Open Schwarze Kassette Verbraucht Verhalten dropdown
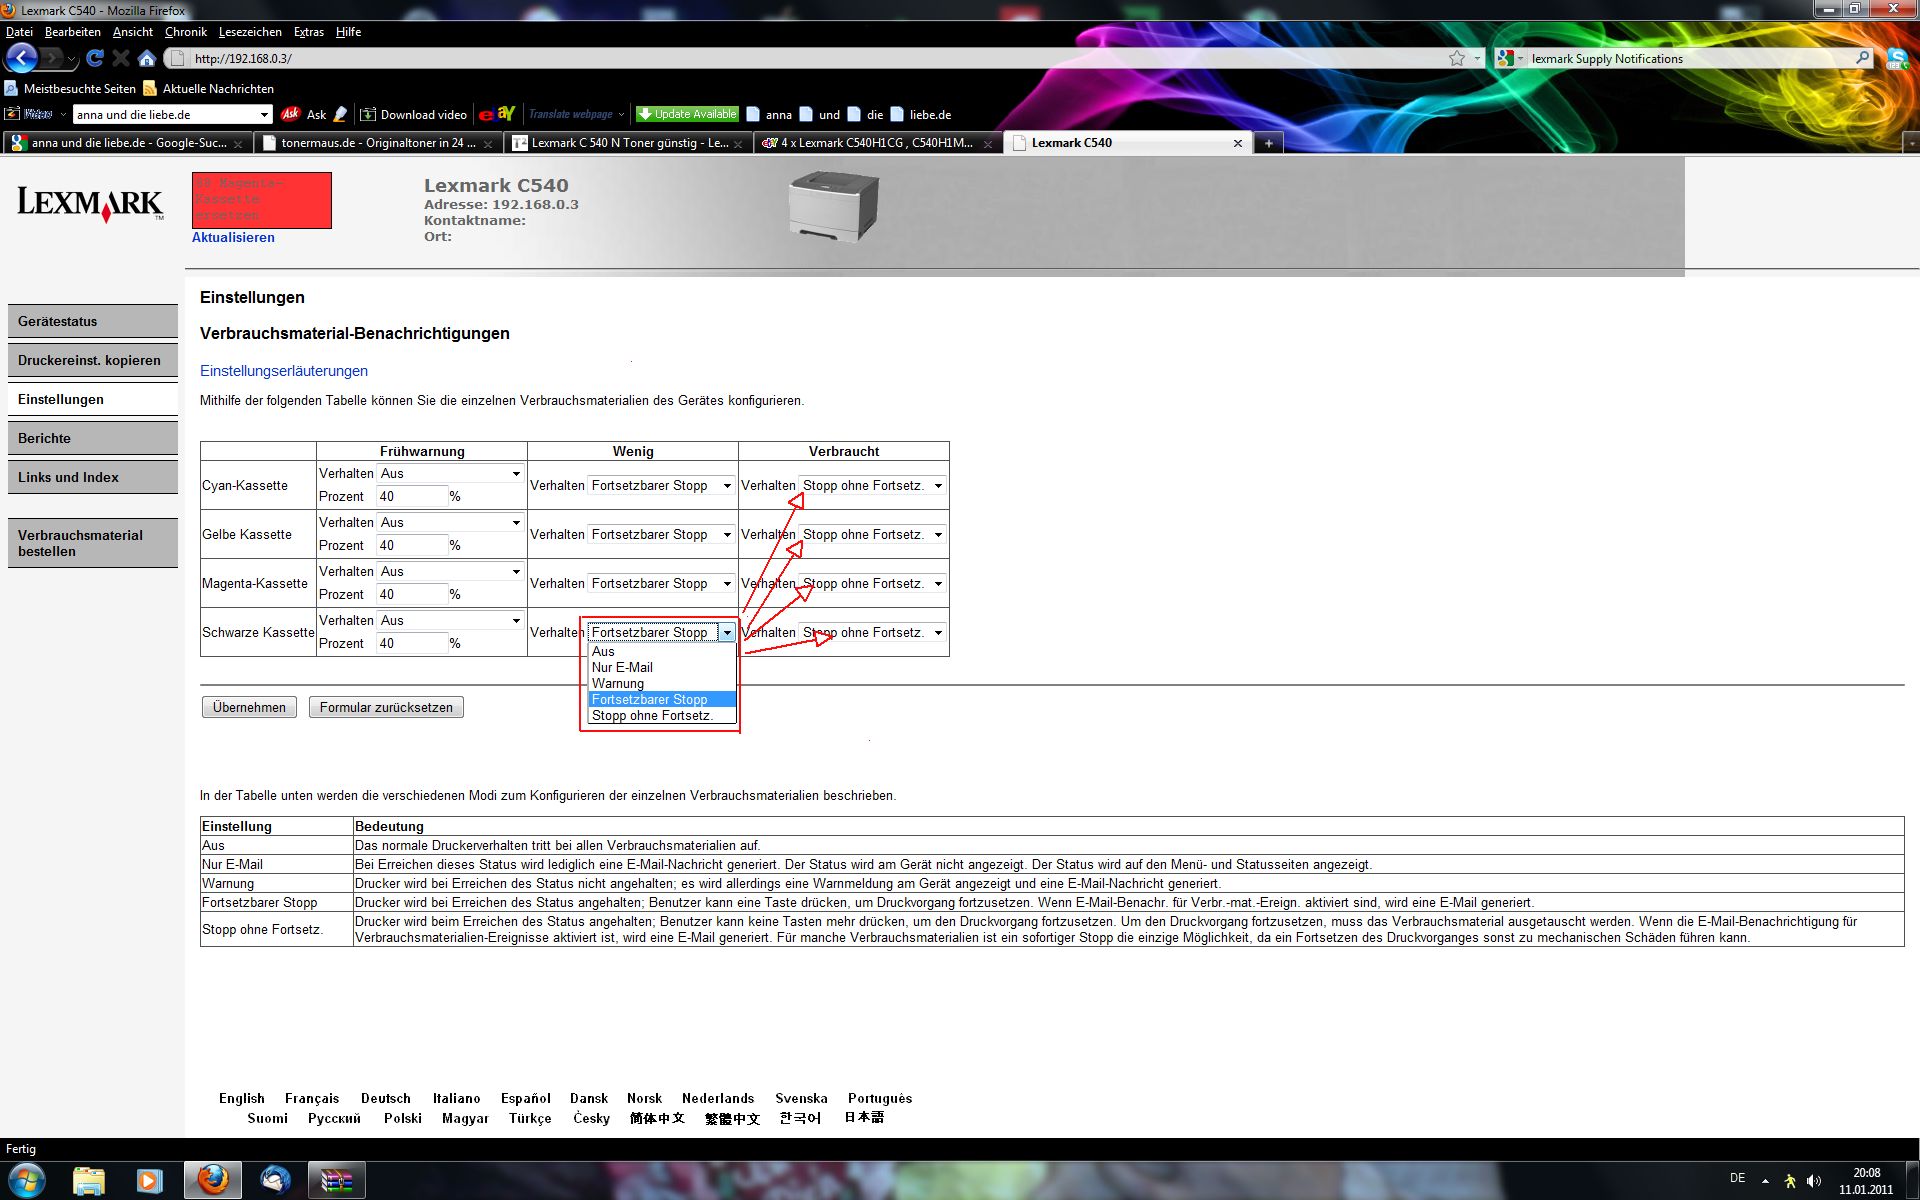The image size is (1920, 1200). 872,632
